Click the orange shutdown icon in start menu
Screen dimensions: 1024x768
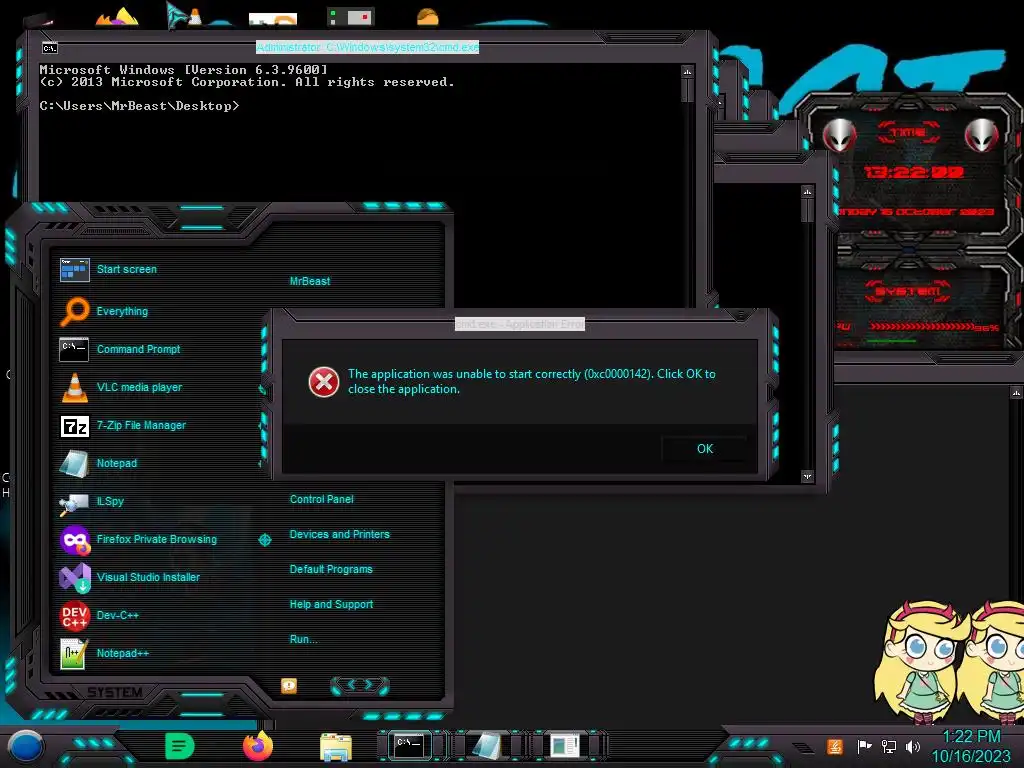pos(289,686)
